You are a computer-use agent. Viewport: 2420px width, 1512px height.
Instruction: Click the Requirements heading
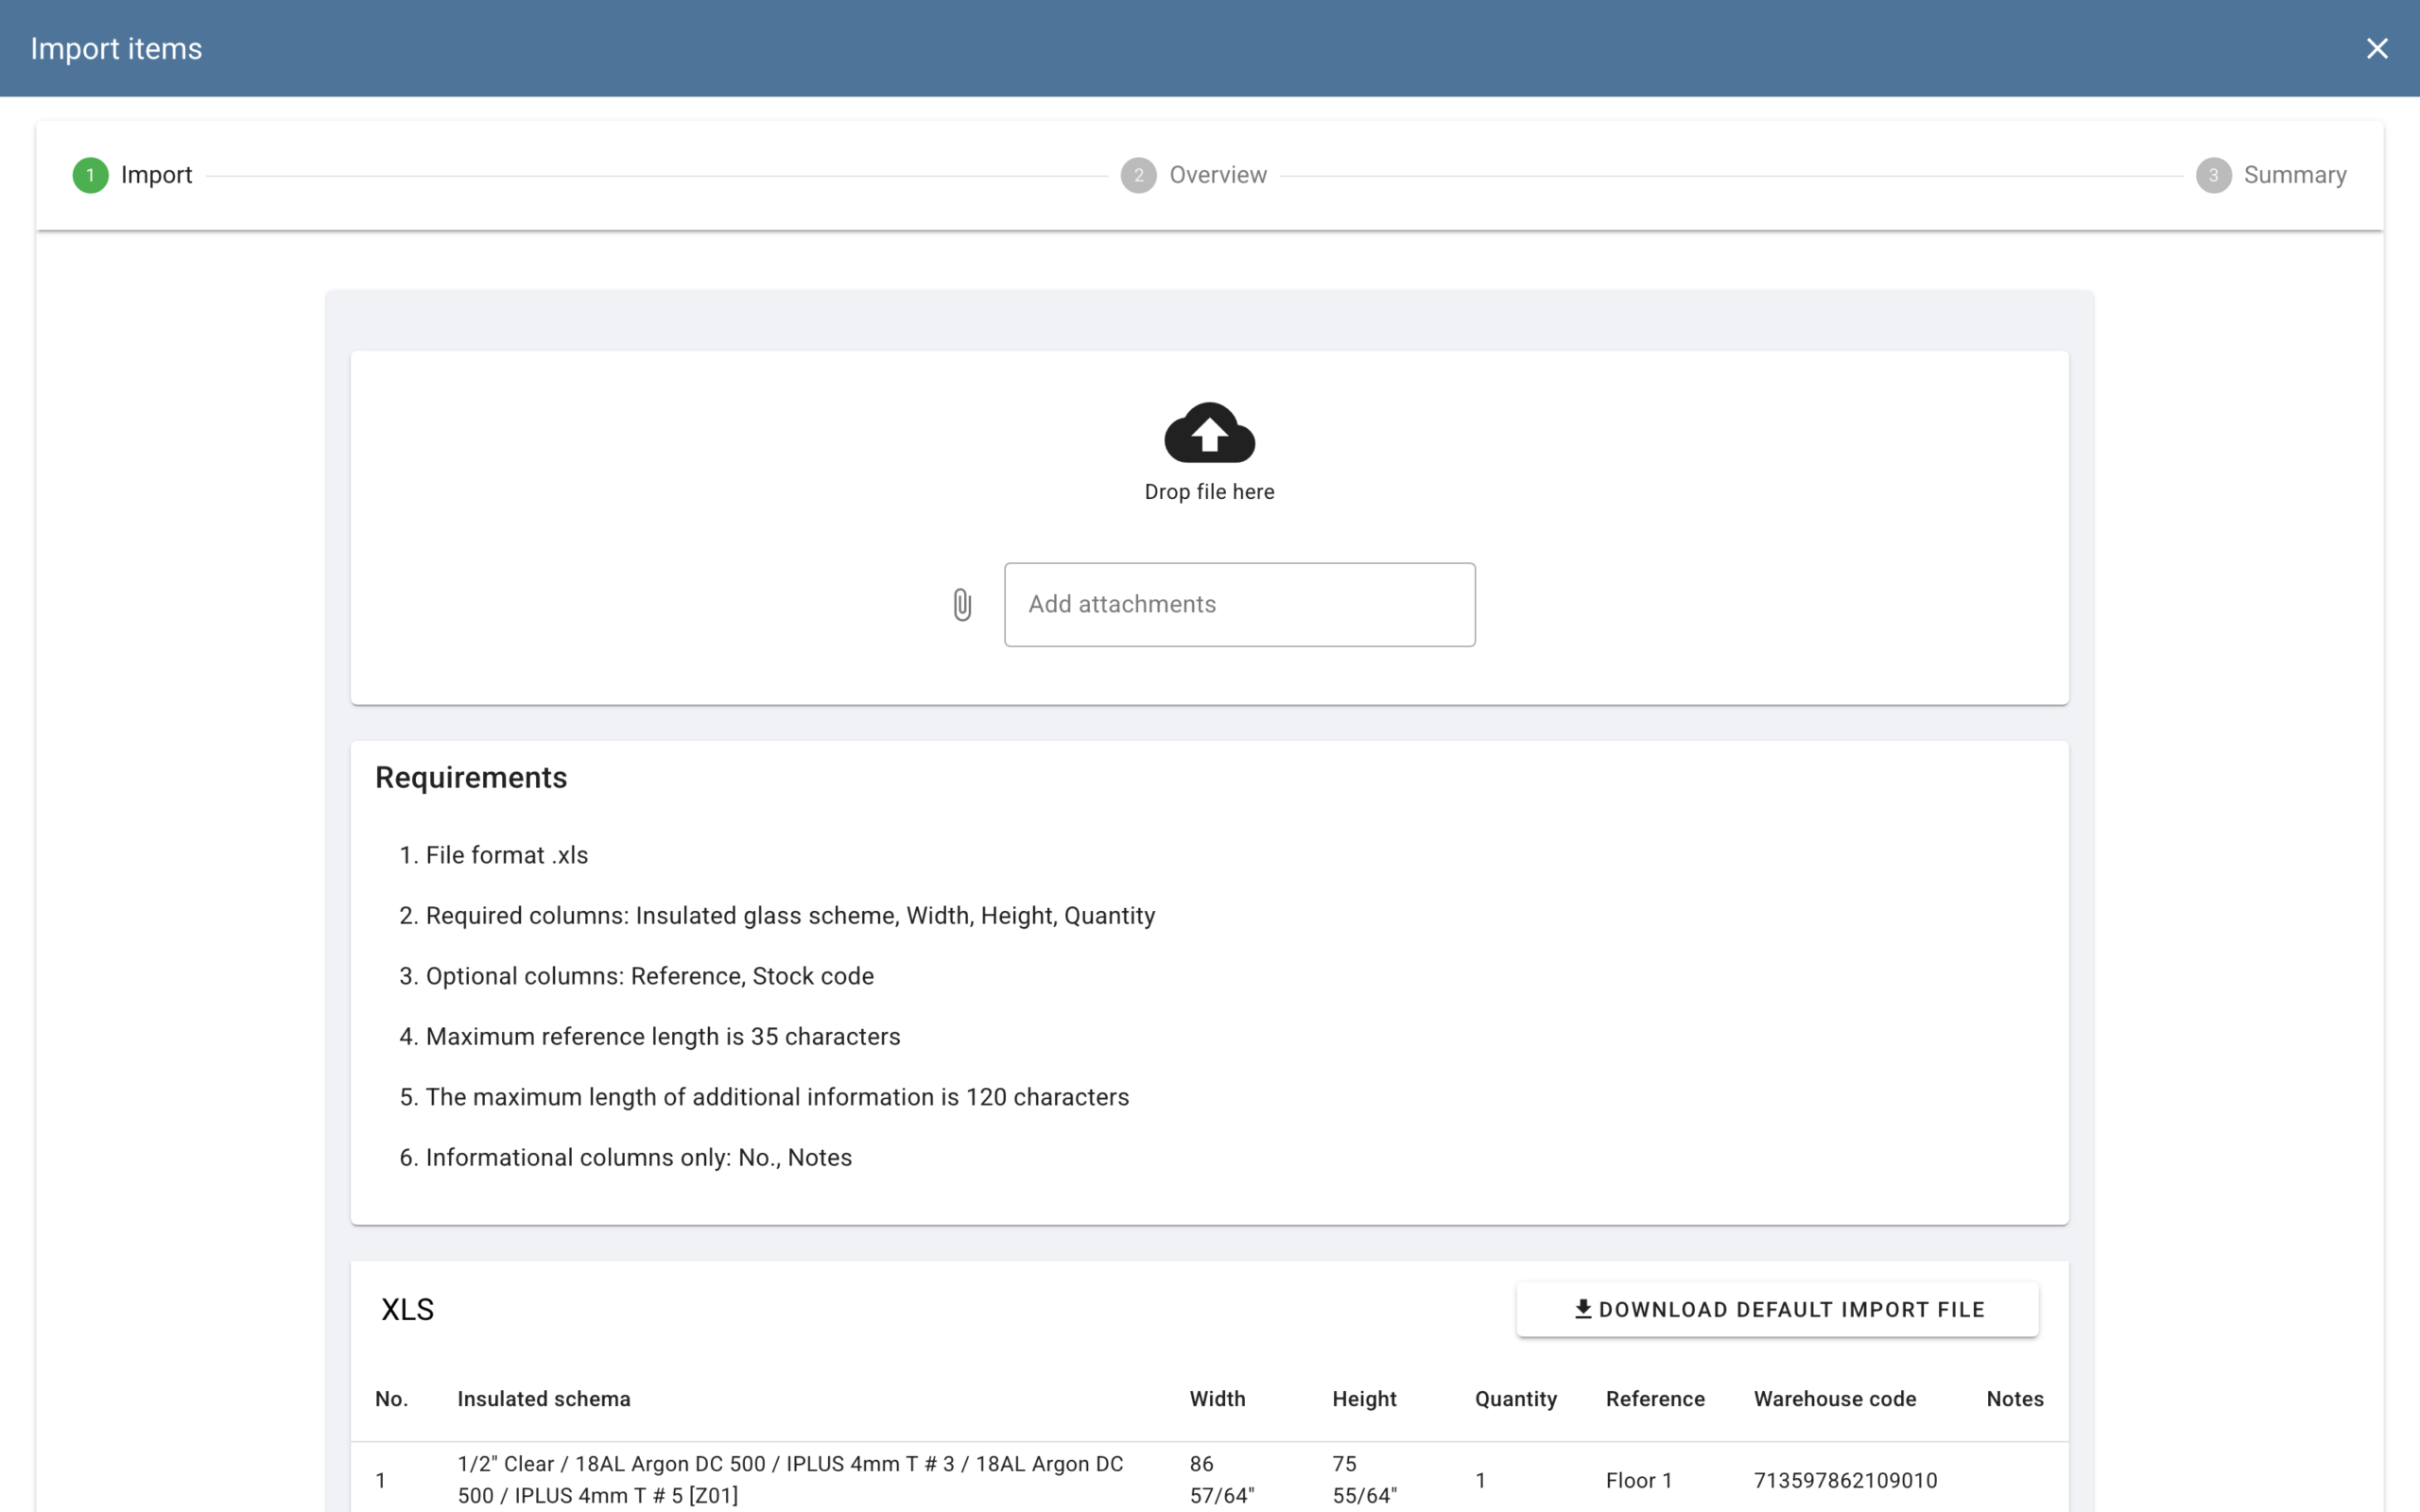pos(471,778)
